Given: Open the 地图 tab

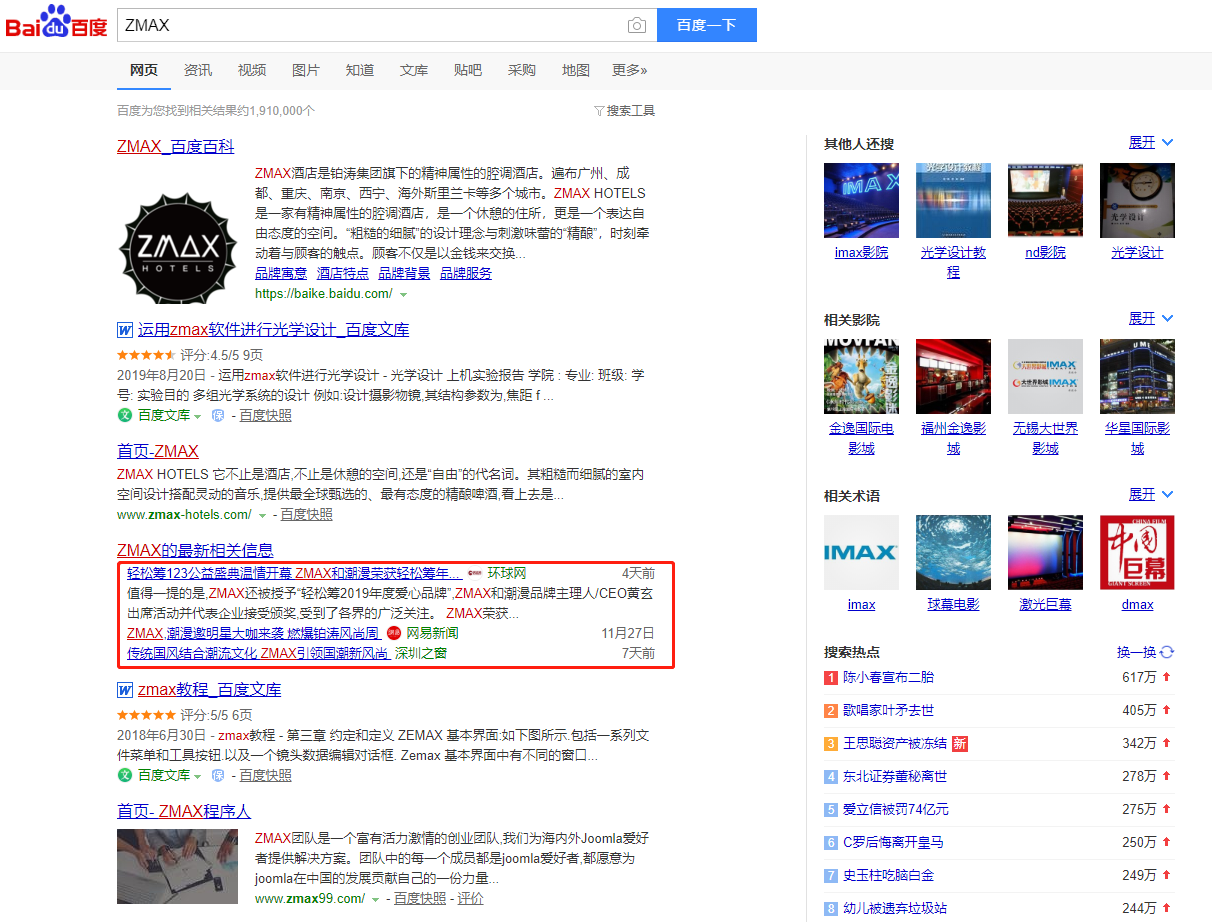Looking at the screenshot, I should click(x=576, y=70).
